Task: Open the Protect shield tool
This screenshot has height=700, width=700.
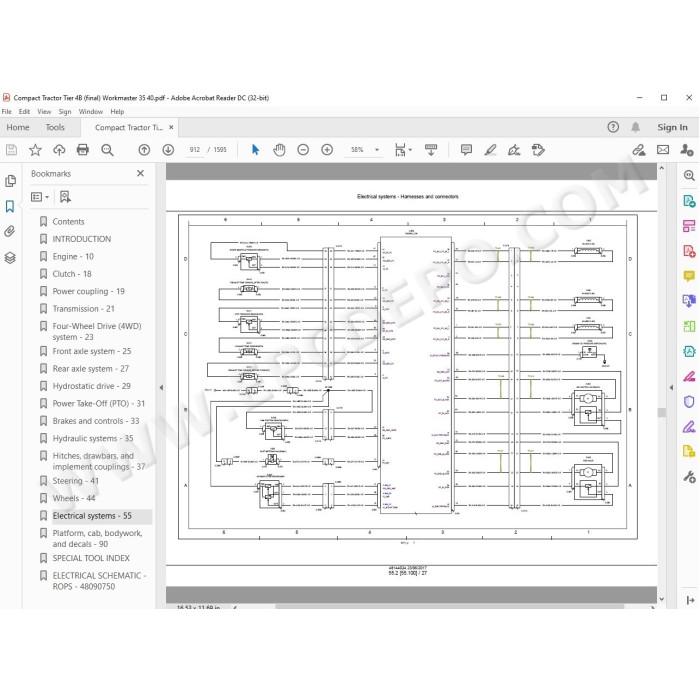Action: (x=689, y=402)
